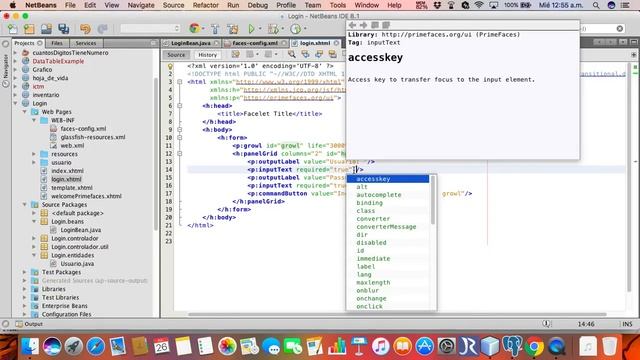Open the Tools menu
Viewport: 640px width, 360px height.
click(x=338, y=5)
